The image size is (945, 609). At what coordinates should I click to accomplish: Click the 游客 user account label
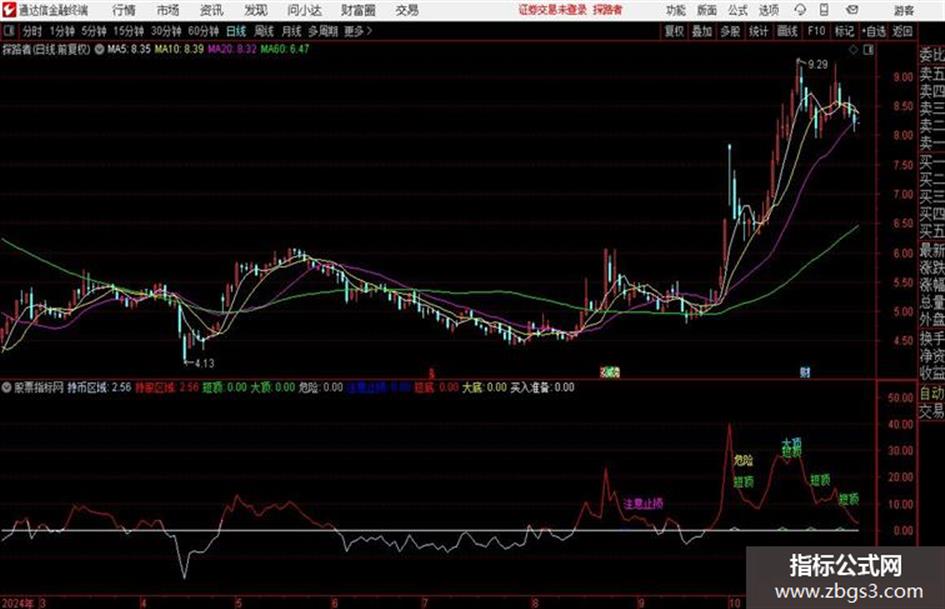tap(904, 10)
